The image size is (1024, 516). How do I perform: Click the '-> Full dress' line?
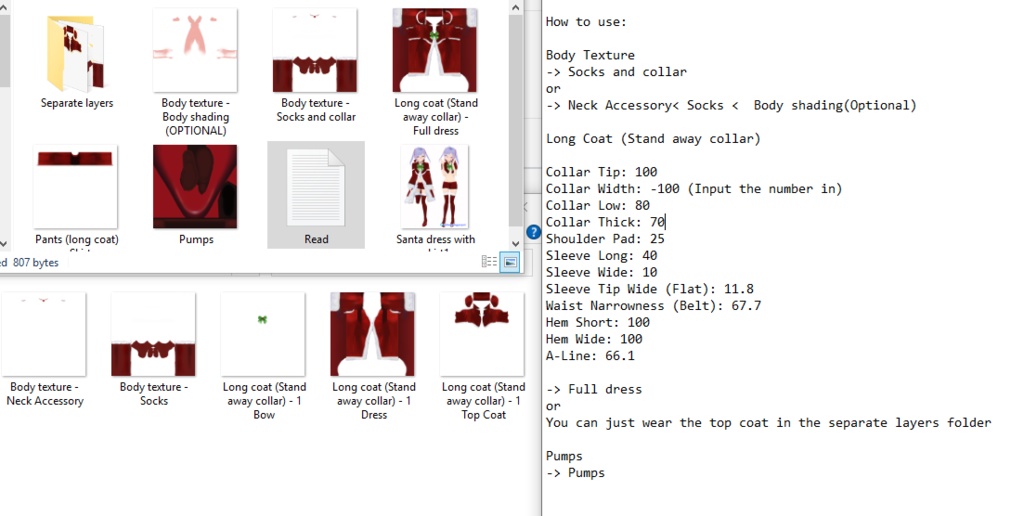click(x=594, y=389)
